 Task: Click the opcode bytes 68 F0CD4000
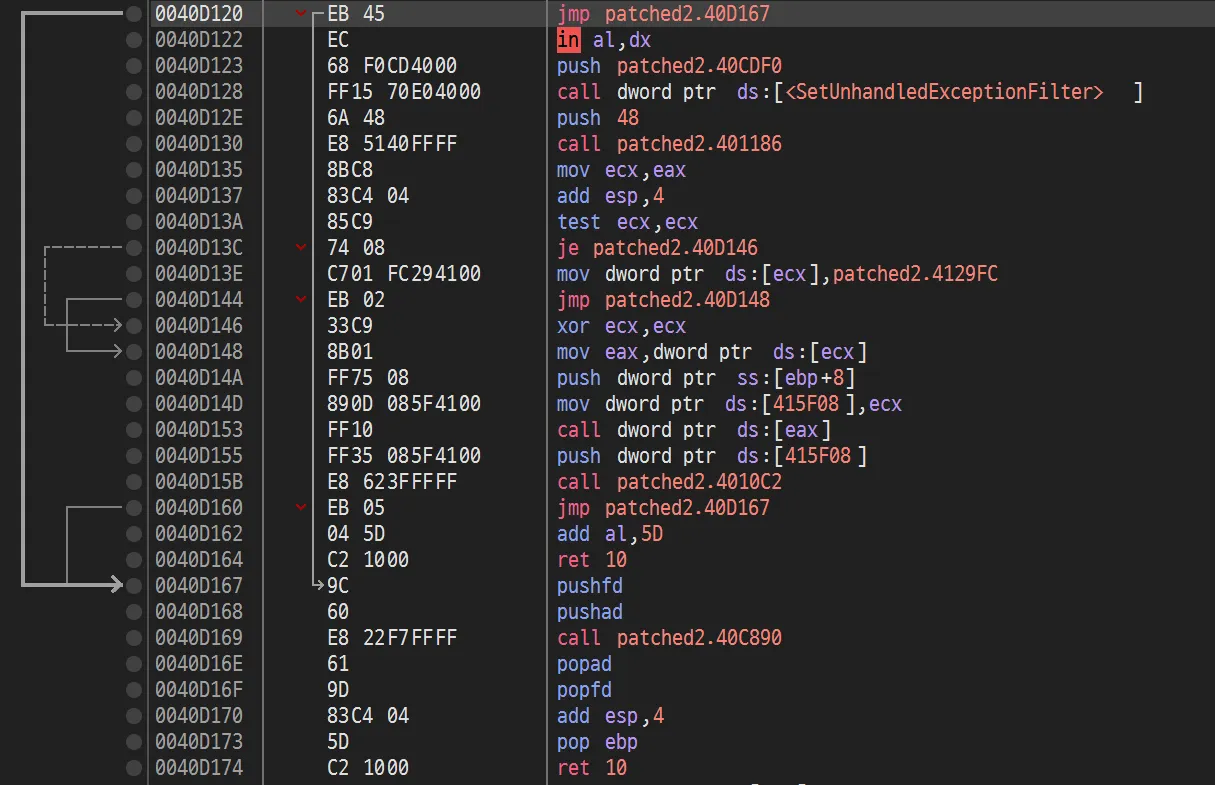click(x=392, y=66)
